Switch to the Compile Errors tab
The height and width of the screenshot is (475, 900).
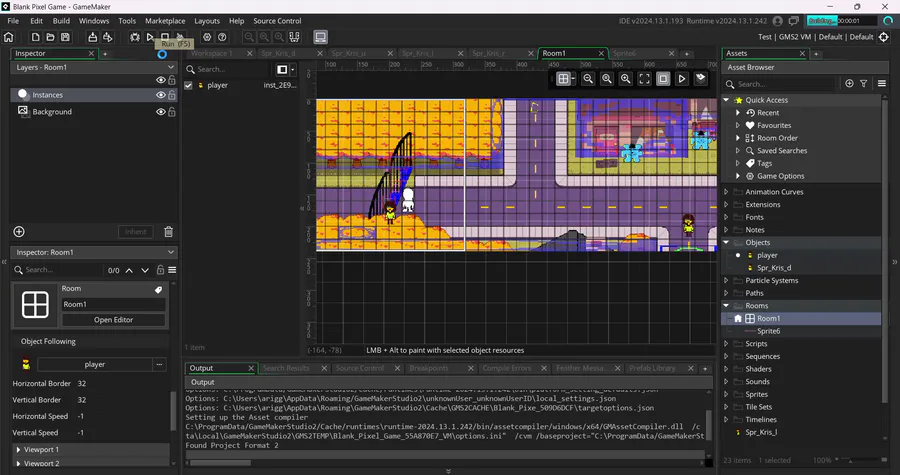click(x=508, y=368)
